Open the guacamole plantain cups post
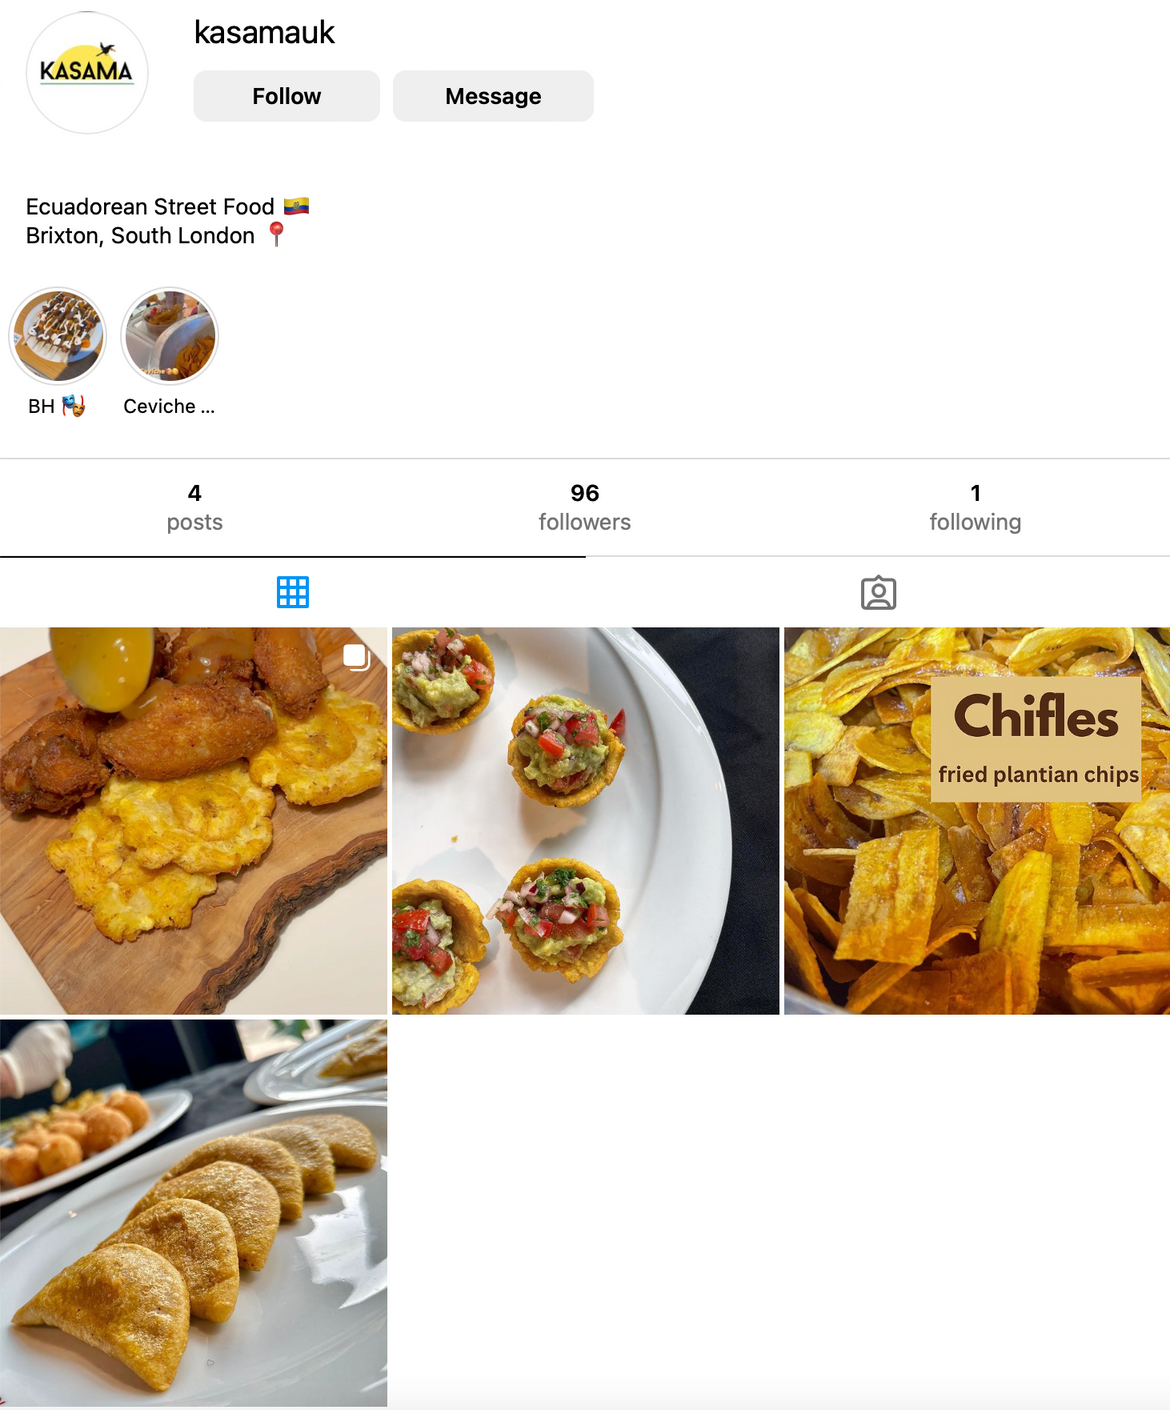The width and height of the screenshot is (1170, 1410). tap(585, 821)
